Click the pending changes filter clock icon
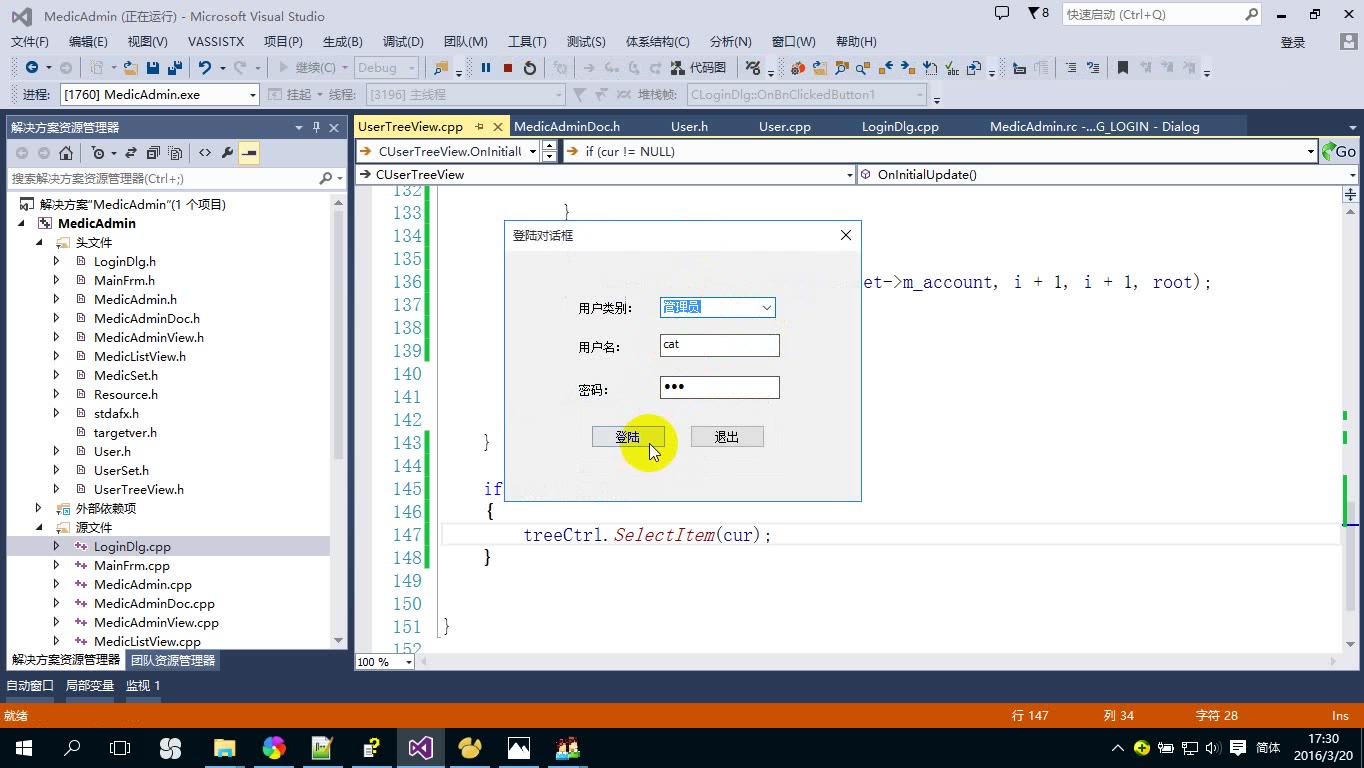Screen dimensions: 1364x768 97,153
